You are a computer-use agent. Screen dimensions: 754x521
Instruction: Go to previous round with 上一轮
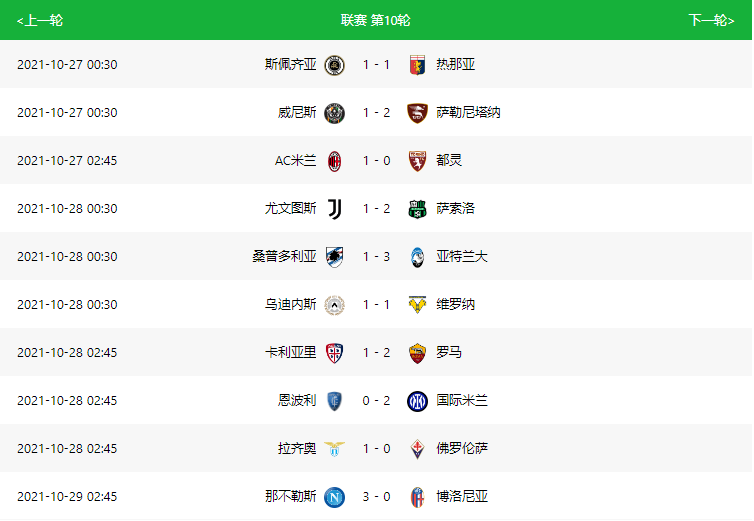pos(40,20)
